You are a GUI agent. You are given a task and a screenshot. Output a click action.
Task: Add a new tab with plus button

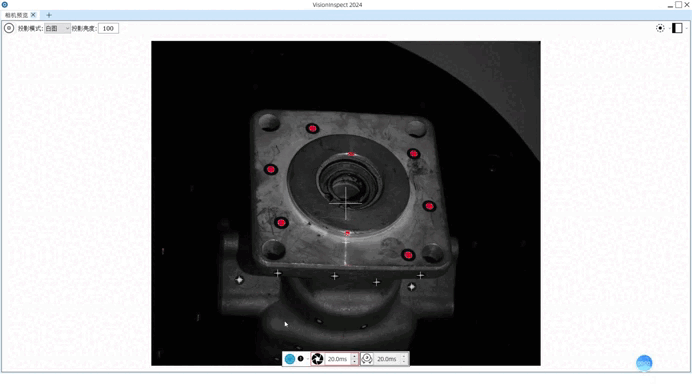click(x=49, y=15)
